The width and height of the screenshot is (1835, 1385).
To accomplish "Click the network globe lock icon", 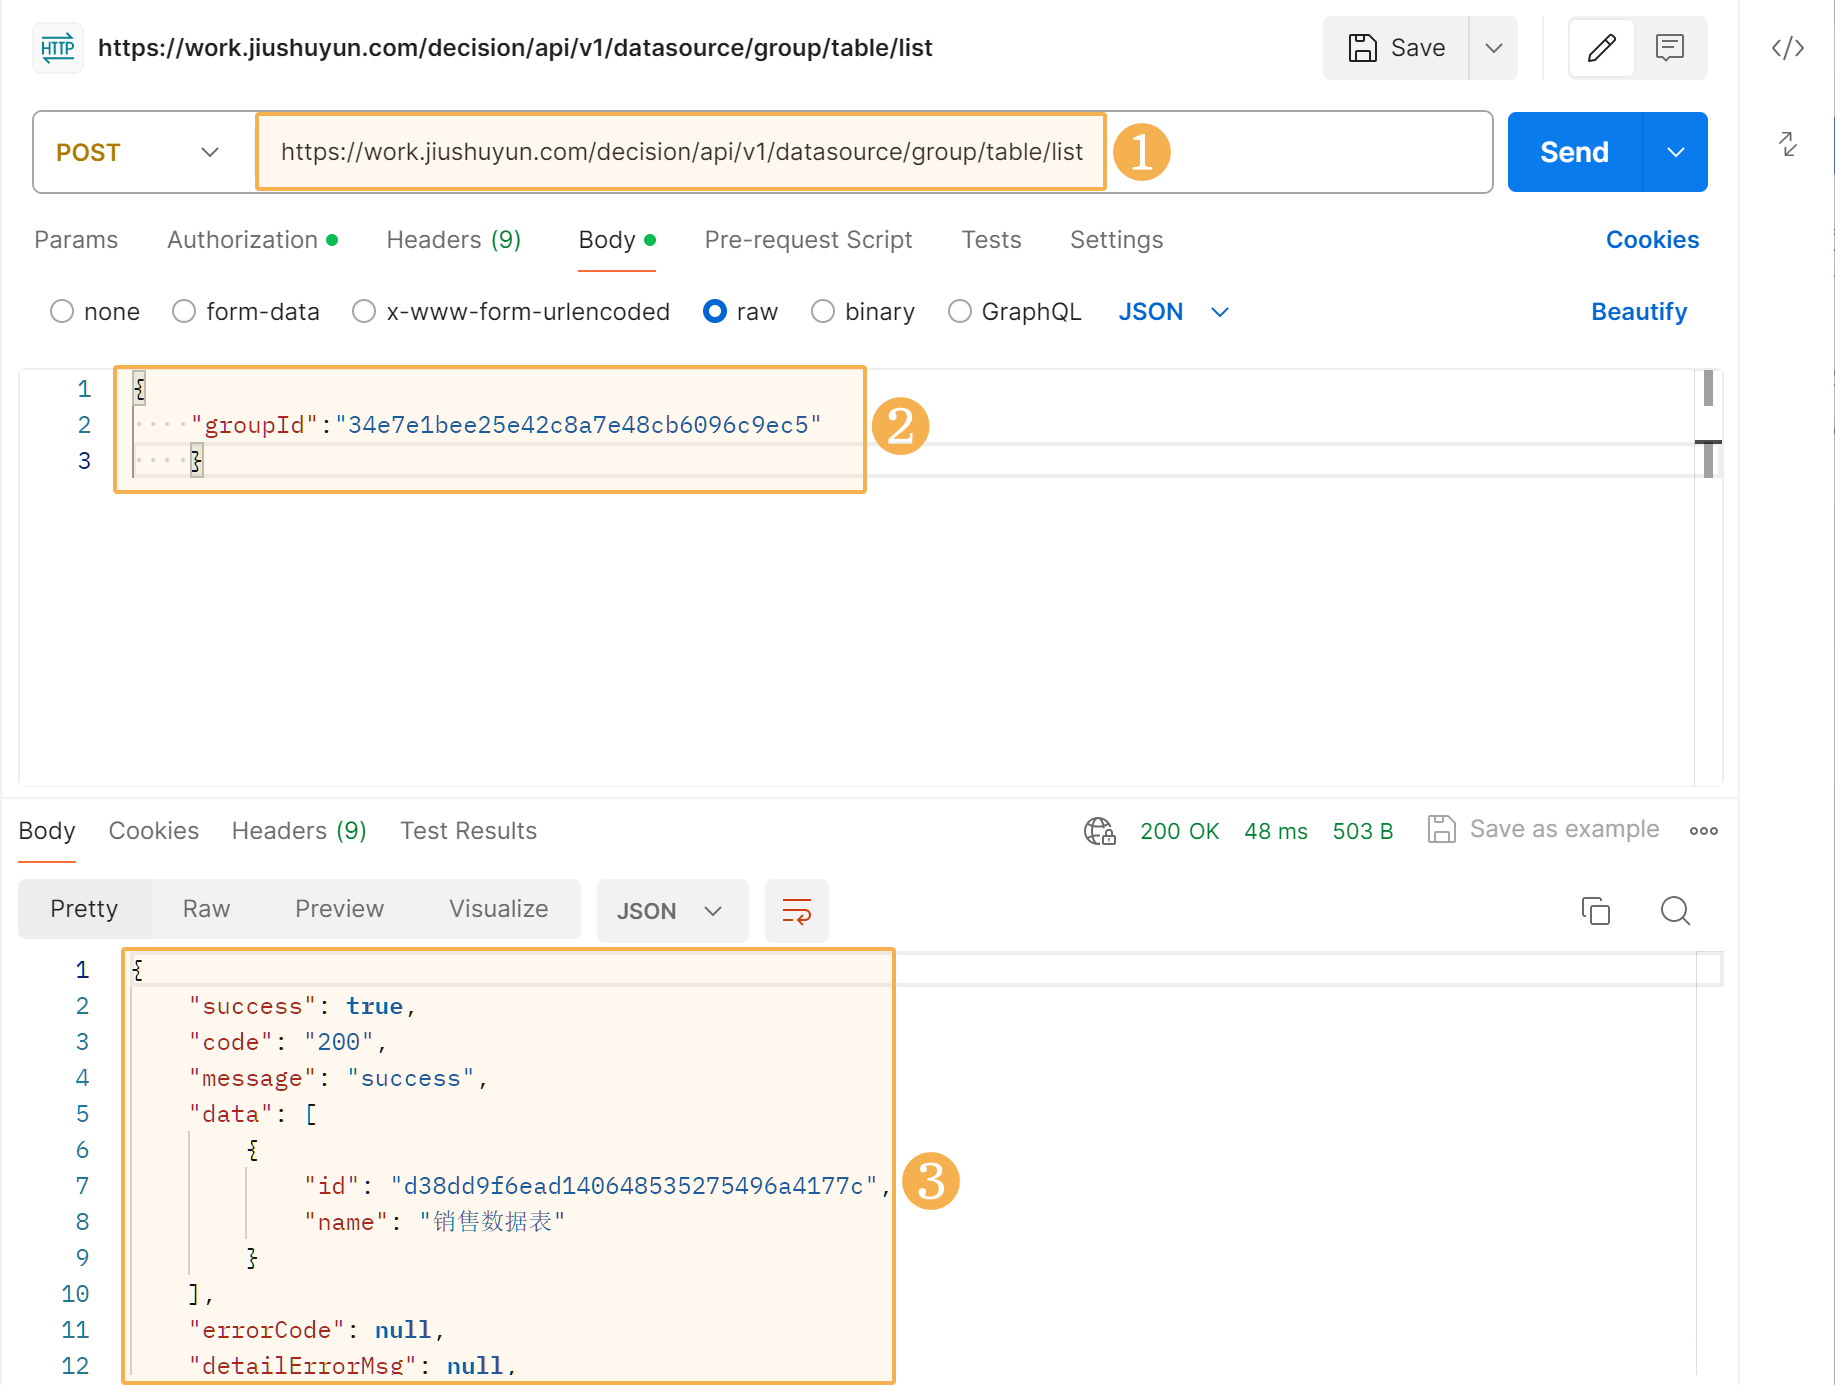I will 1099,831.
